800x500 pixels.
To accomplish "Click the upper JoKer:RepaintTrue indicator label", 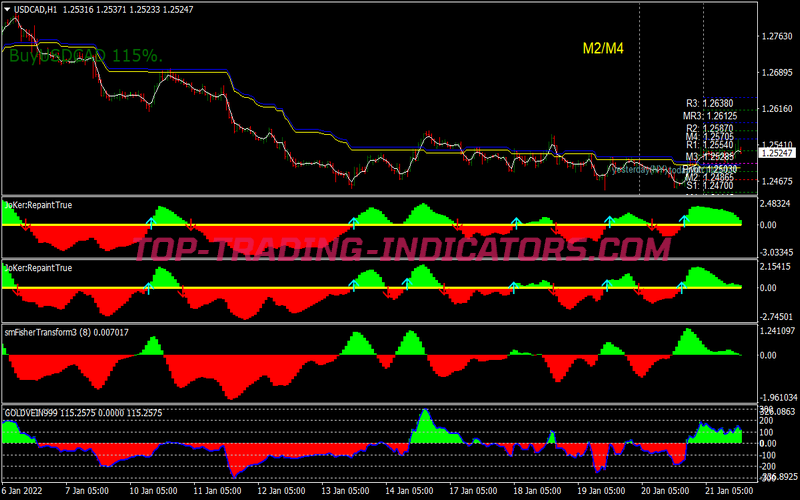I will coord(38,205).
